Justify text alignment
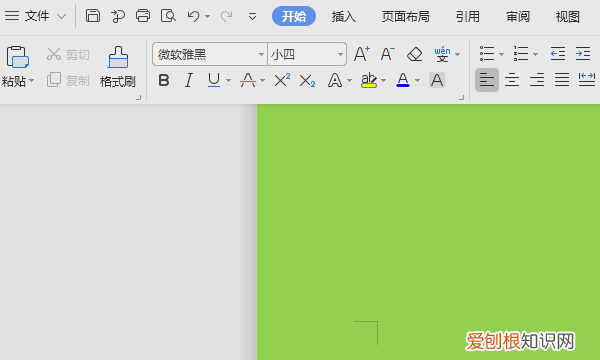The width and height of the screenshot is (600, 360). pyautogui.click(x=562, y=80)
